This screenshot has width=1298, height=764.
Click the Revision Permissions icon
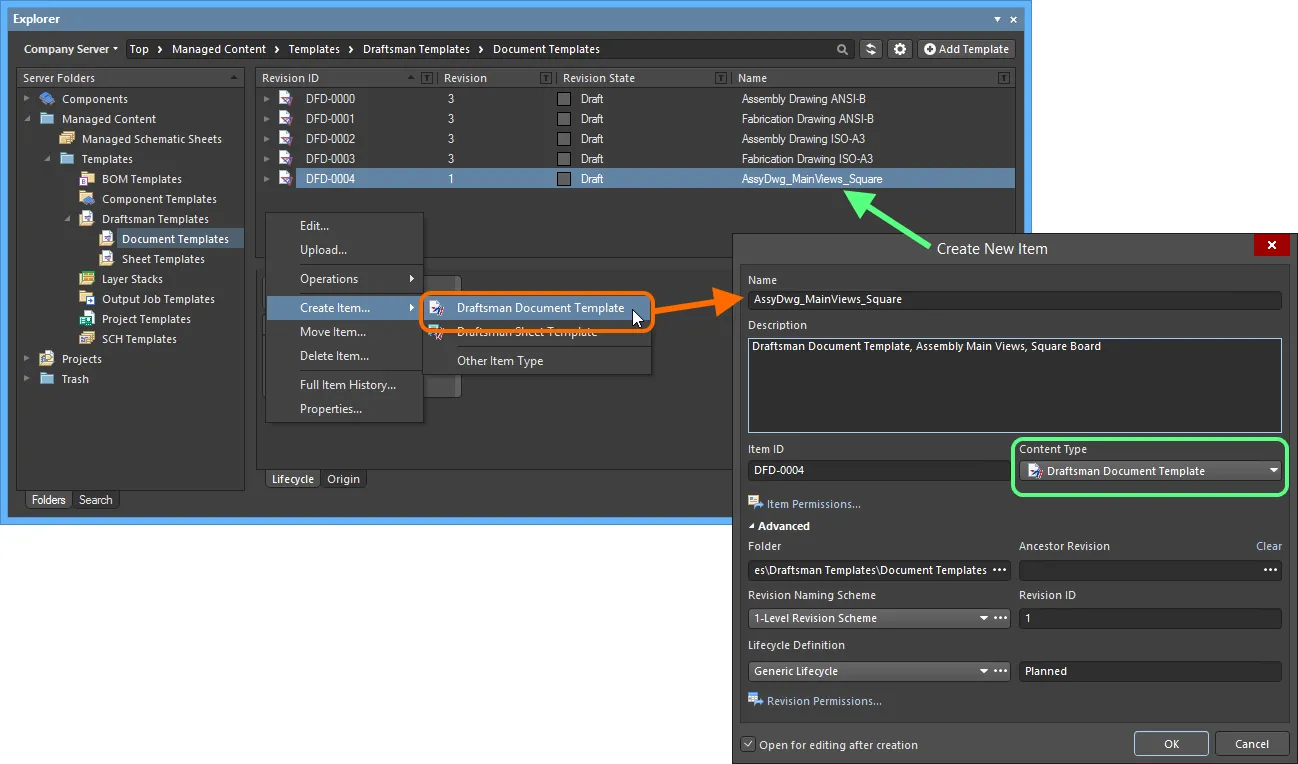point(755,700)
